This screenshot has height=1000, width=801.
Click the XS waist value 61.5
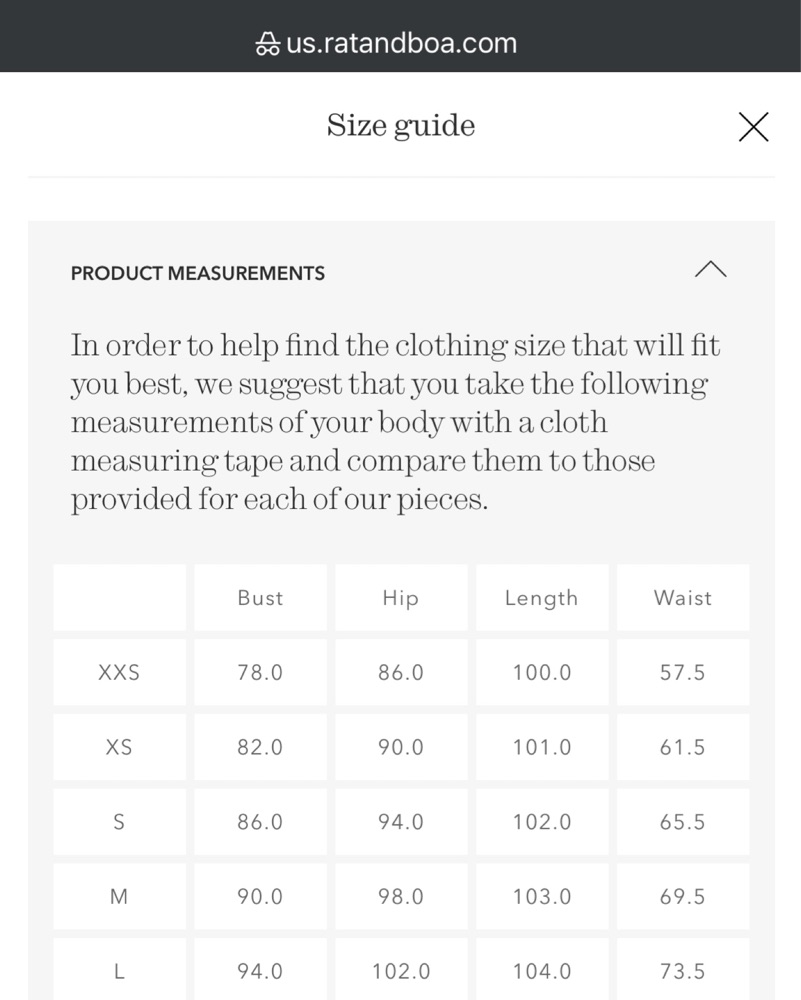click(683, 747)
